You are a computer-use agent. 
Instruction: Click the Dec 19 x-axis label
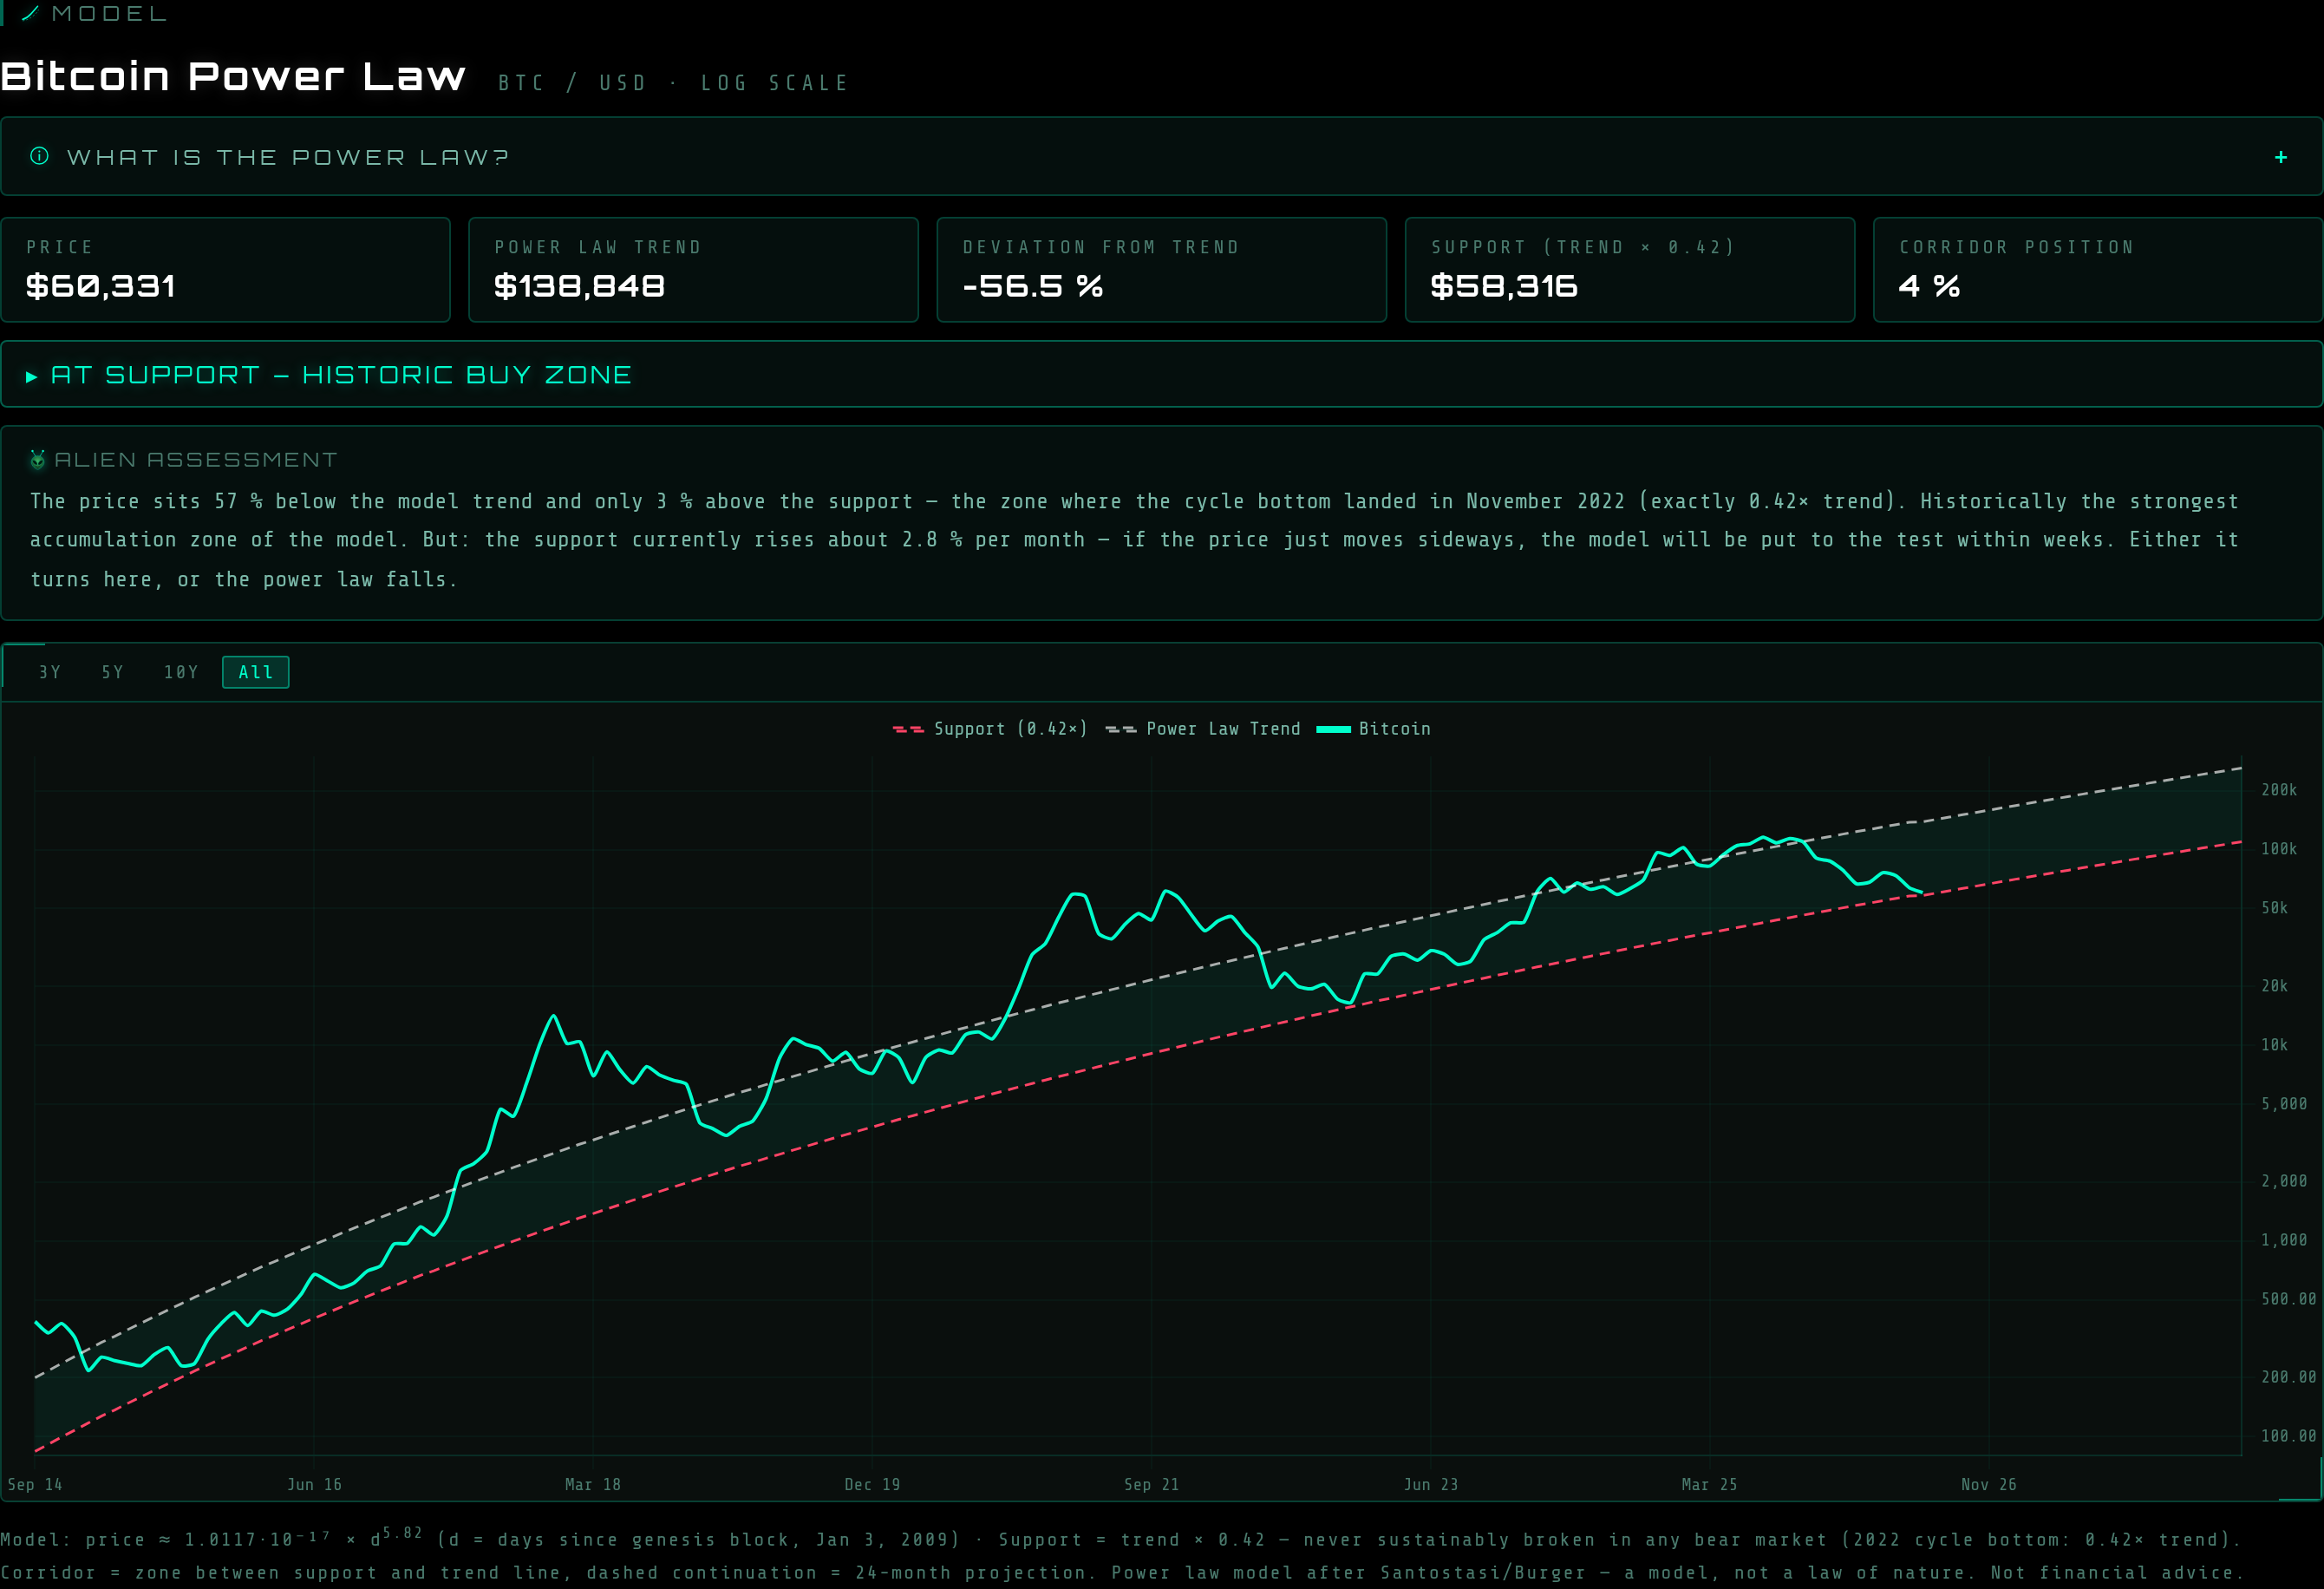(872, 1484)
